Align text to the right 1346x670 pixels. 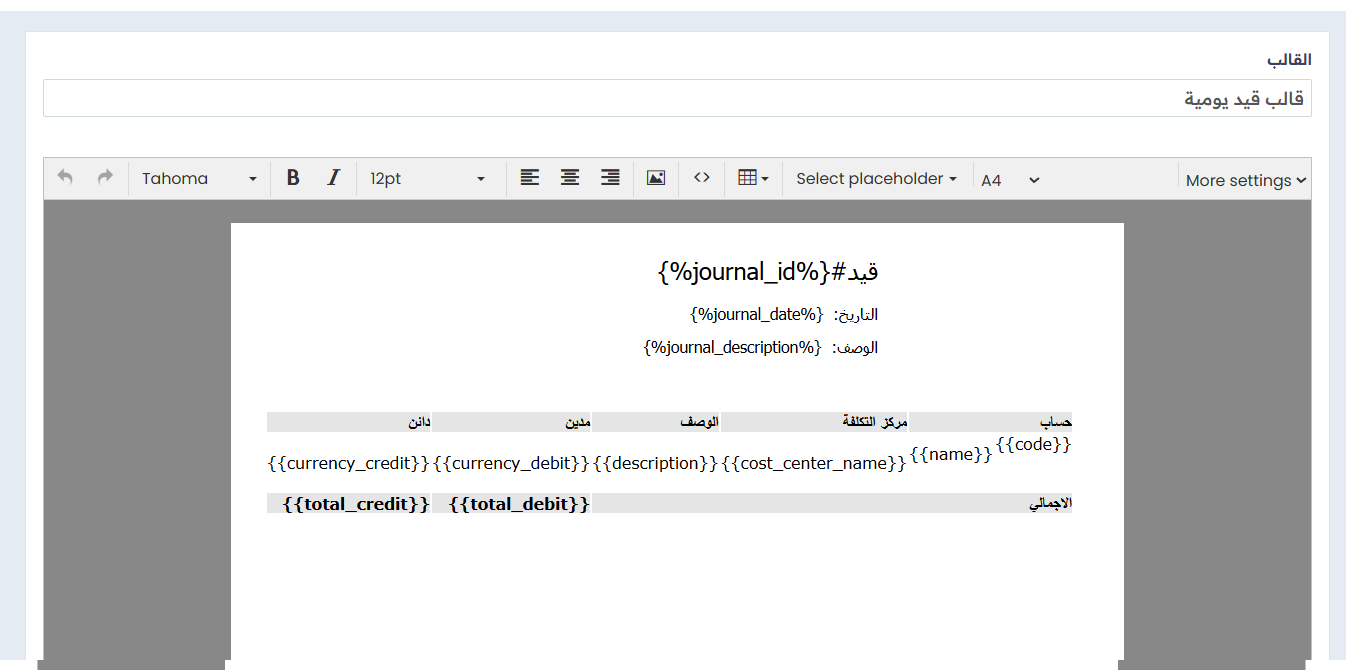click(x=610, y=178)
